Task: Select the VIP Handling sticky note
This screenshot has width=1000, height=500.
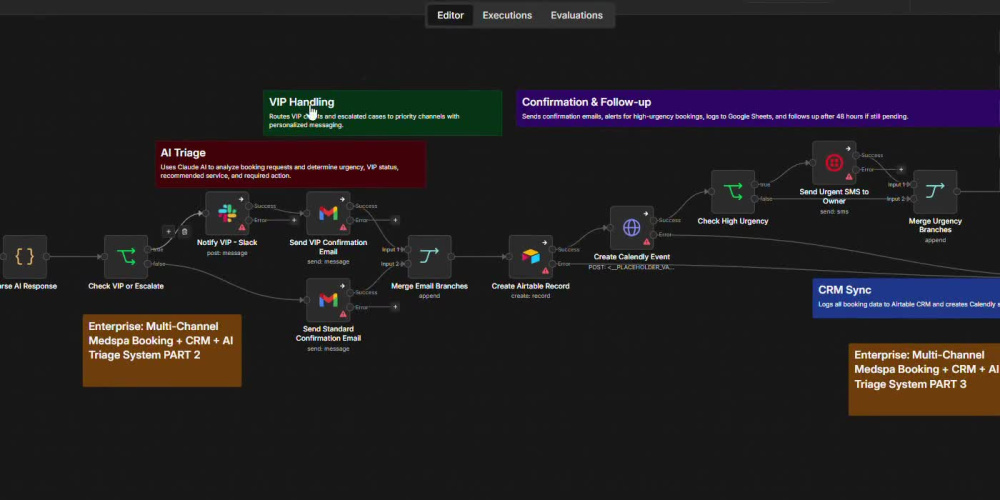Action: [x=383, y=113]
